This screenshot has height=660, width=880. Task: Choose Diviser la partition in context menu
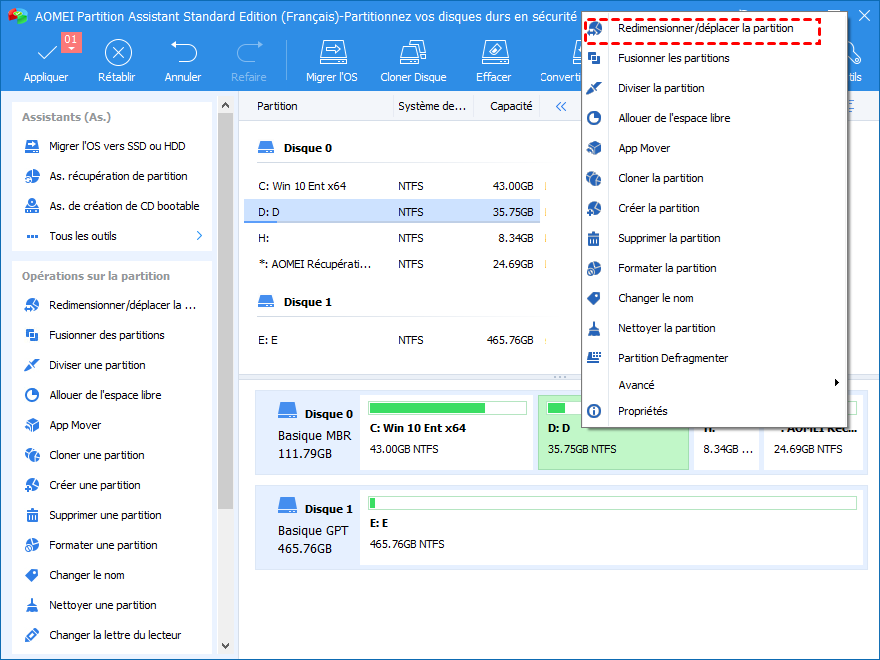(714, 88)
